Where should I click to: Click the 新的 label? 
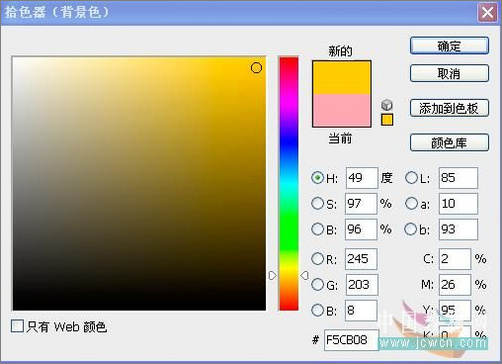(340, 51)
